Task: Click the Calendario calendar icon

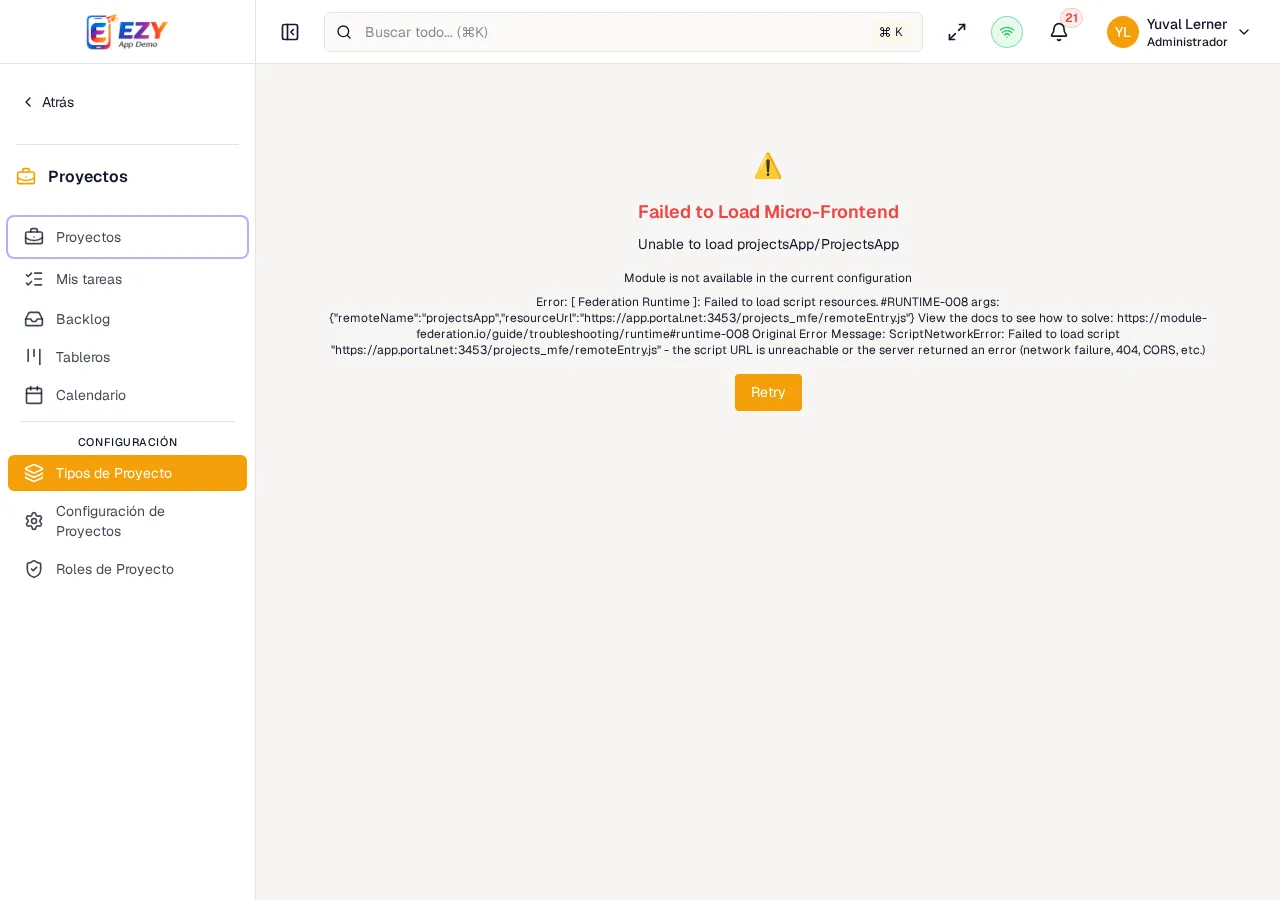Action: [34, 395]
